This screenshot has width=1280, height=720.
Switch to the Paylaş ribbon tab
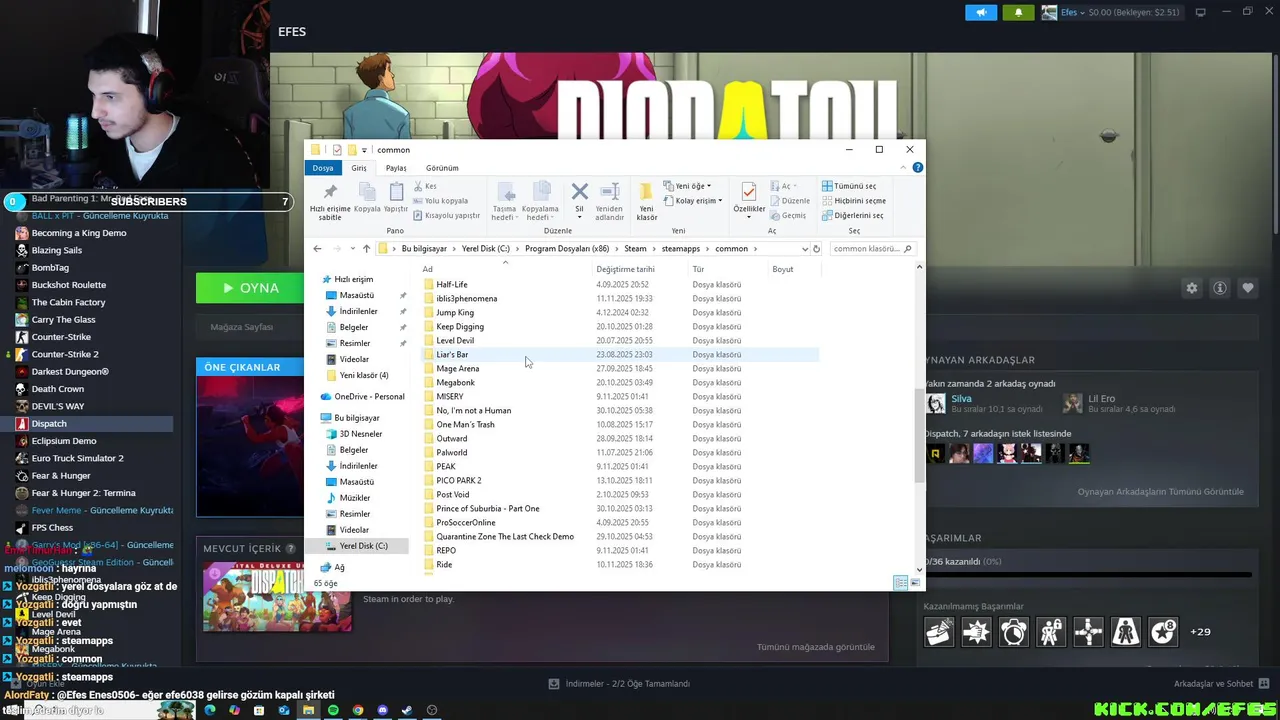[x=396, y=168]
